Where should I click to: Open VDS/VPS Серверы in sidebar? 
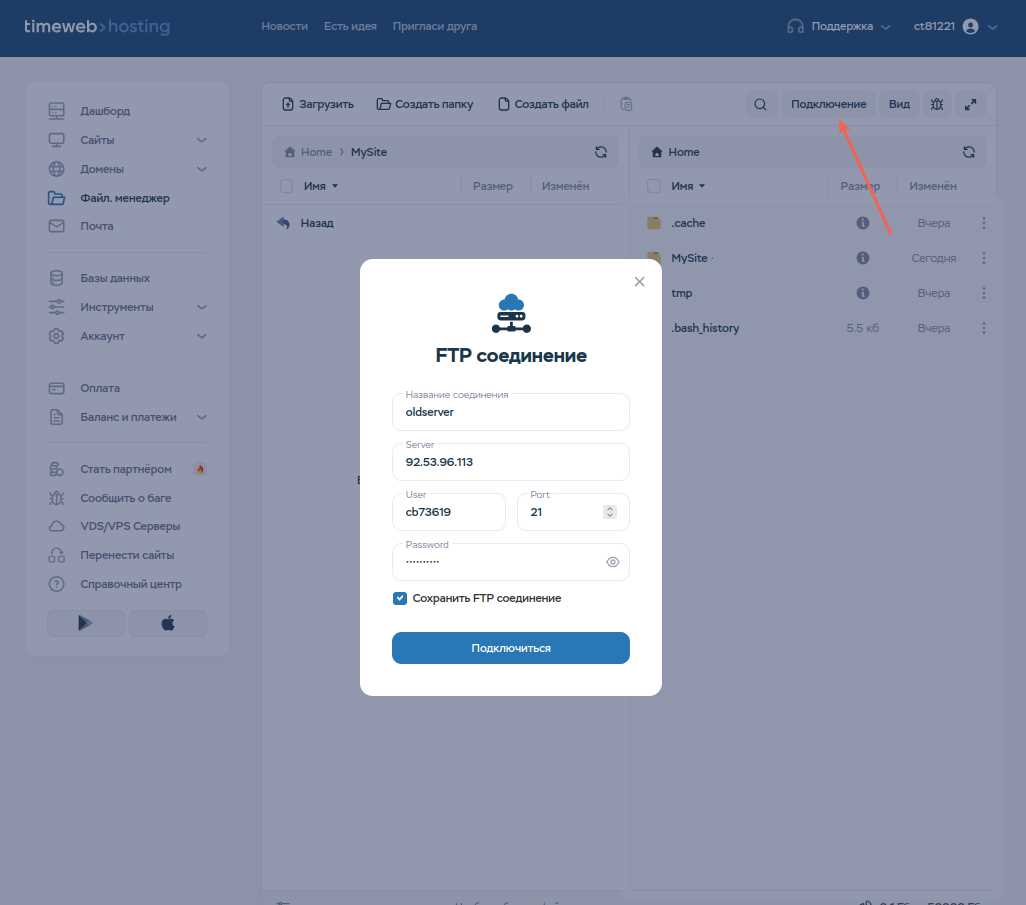(x=130, y=526)
